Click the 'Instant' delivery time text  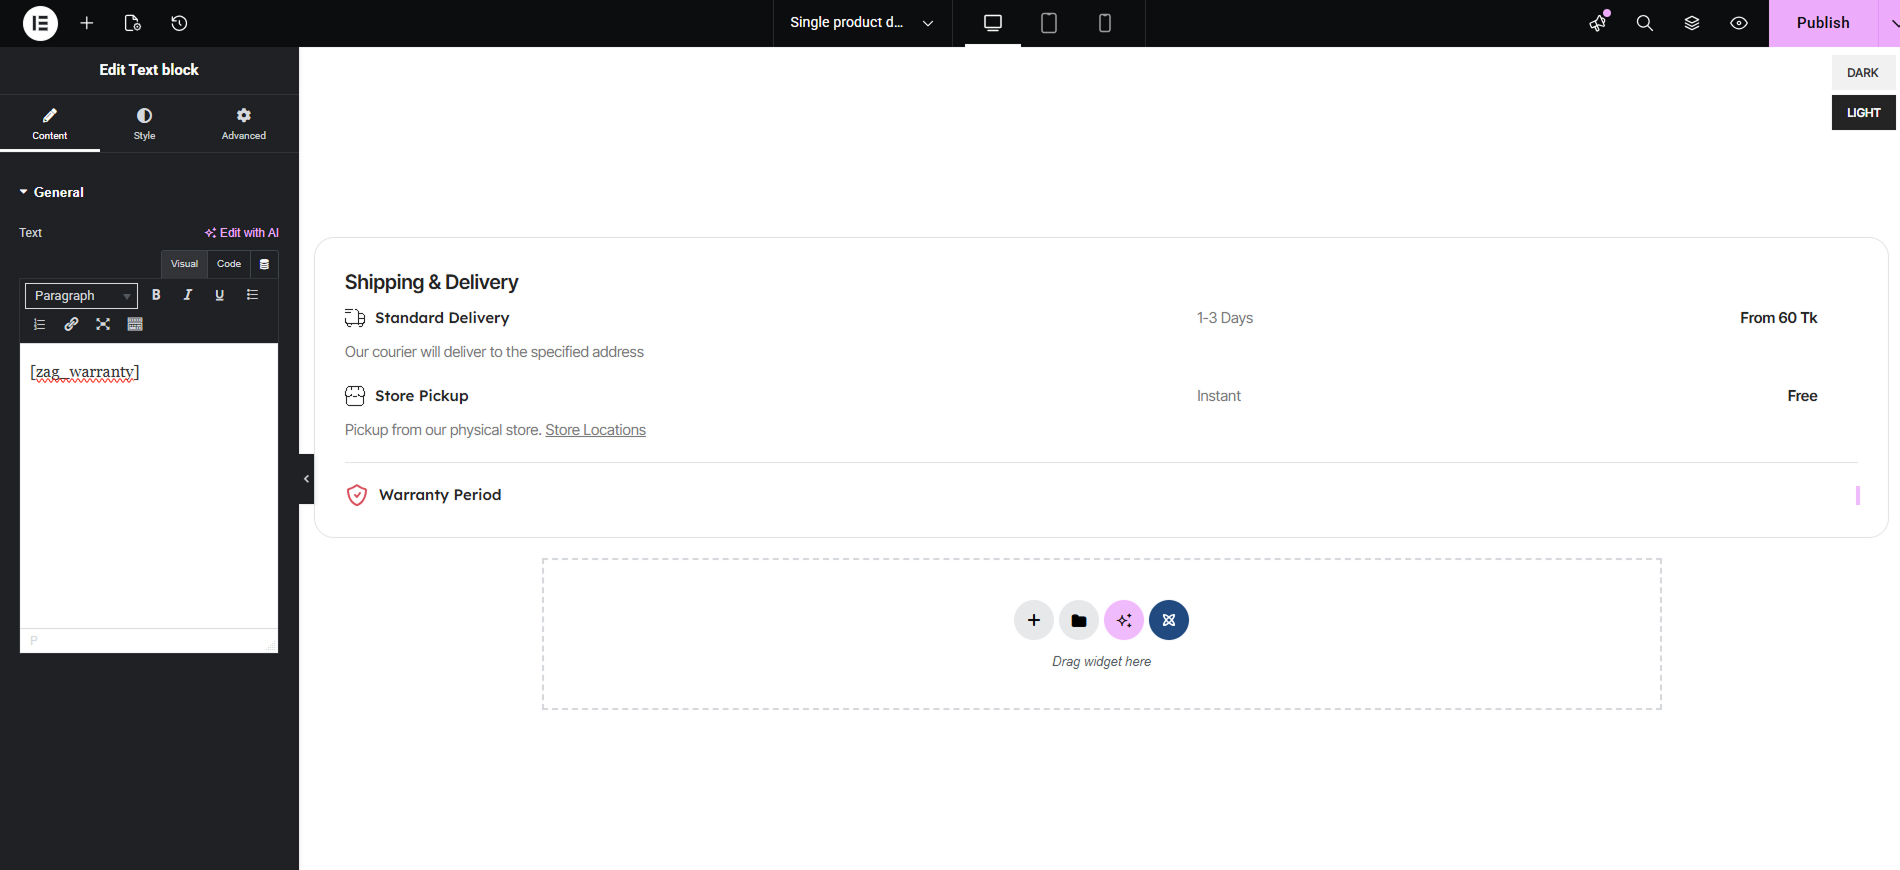tap(1219, 396)
